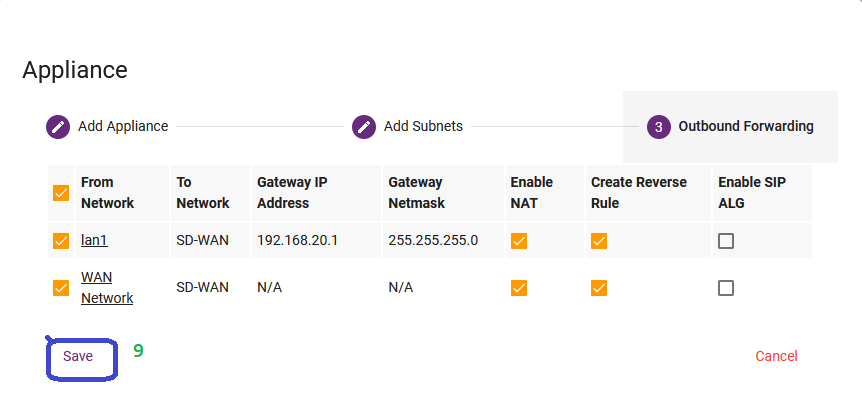The width and height of the screenshot is (862, 420).
Task: Uncheck the WAN Network row selection checkbox
Action: point(61,288)
